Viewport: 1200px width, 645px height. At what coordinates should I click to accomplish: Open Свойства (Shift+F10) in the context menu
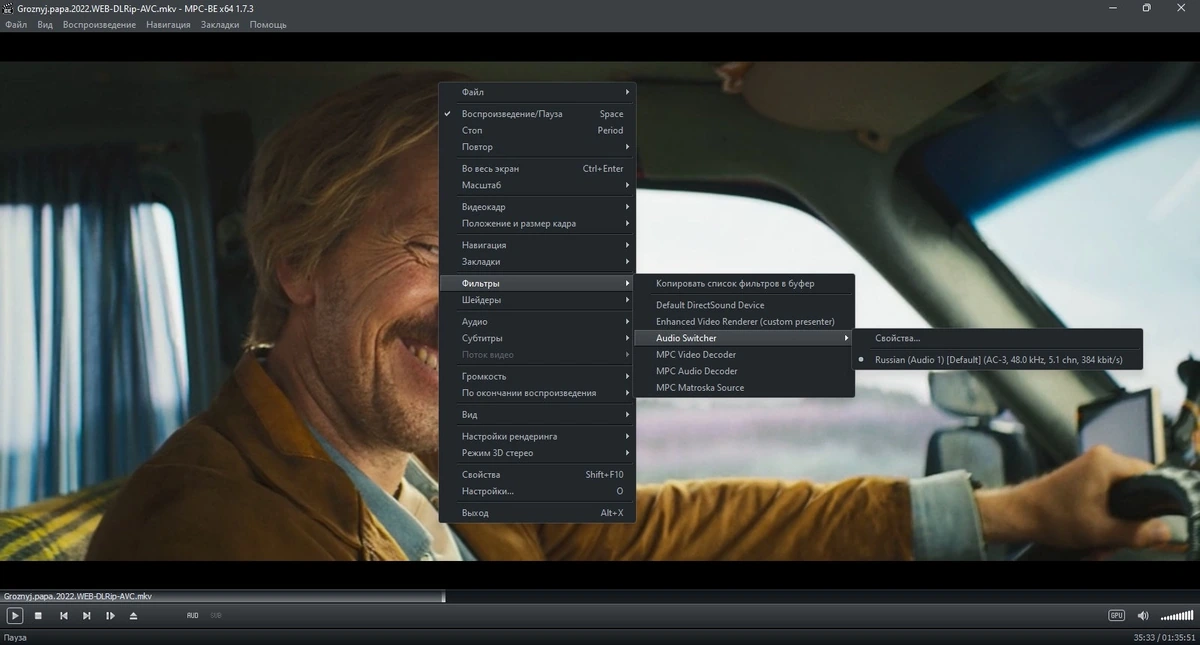point(537,475)
